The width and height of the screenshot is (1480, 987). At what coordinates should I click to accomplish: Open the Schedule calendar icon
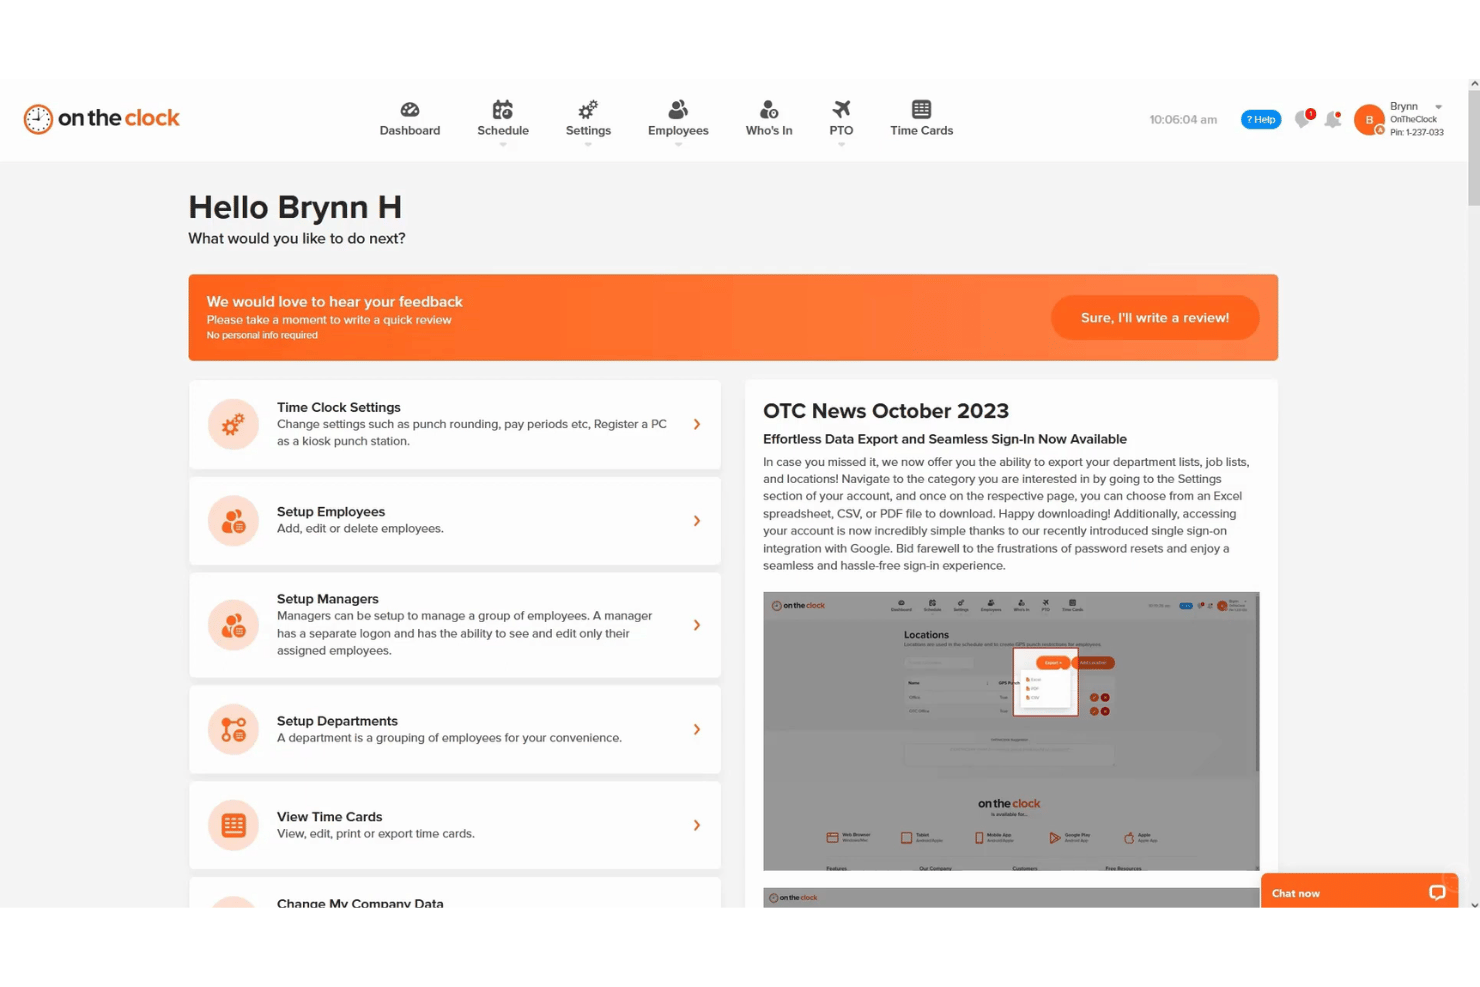tap(503, 109)
